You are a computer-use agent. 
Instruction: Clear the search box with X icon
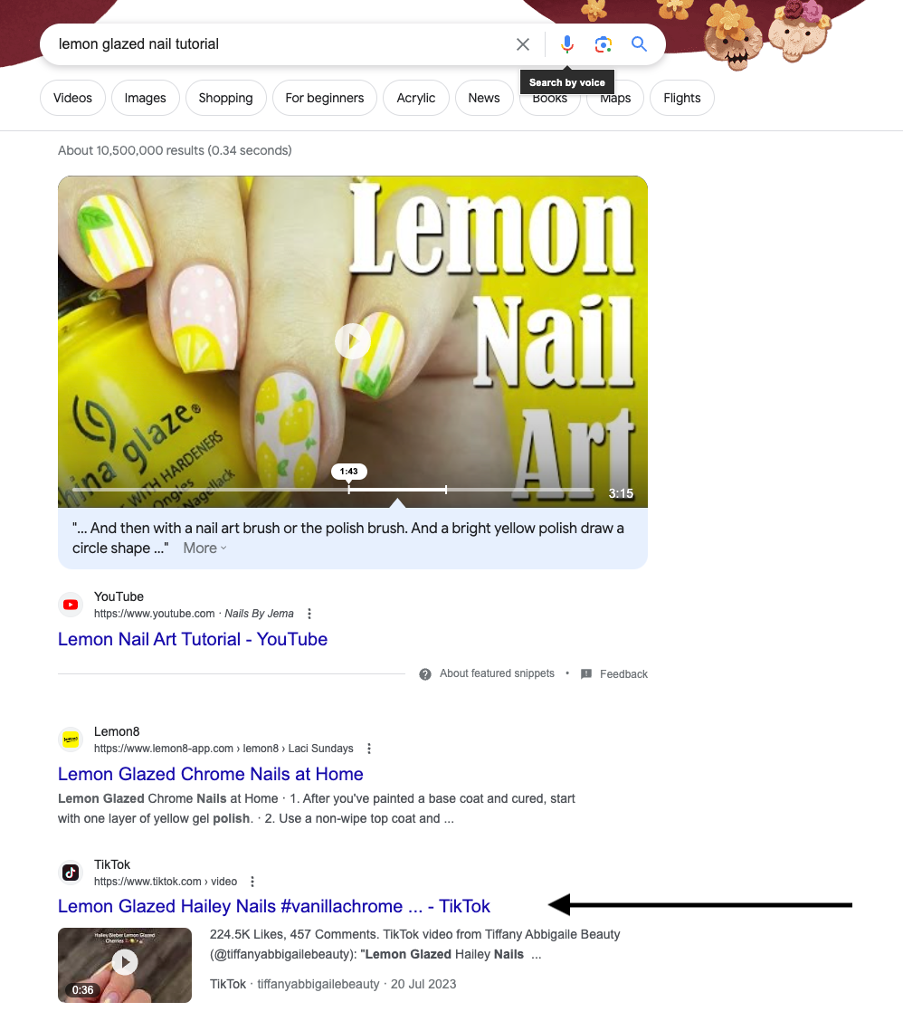click(523, 44)
